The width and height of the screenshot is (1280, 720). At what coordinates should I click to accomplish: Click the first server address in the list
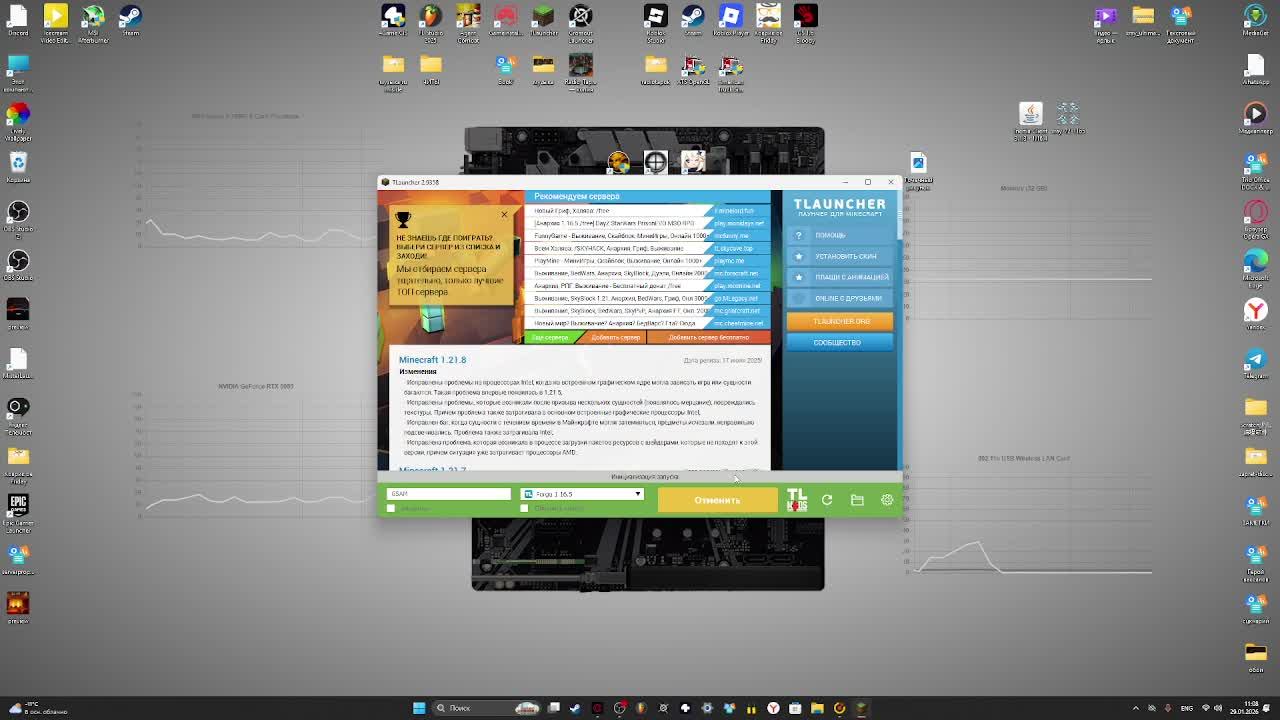[x=735, y=211]
